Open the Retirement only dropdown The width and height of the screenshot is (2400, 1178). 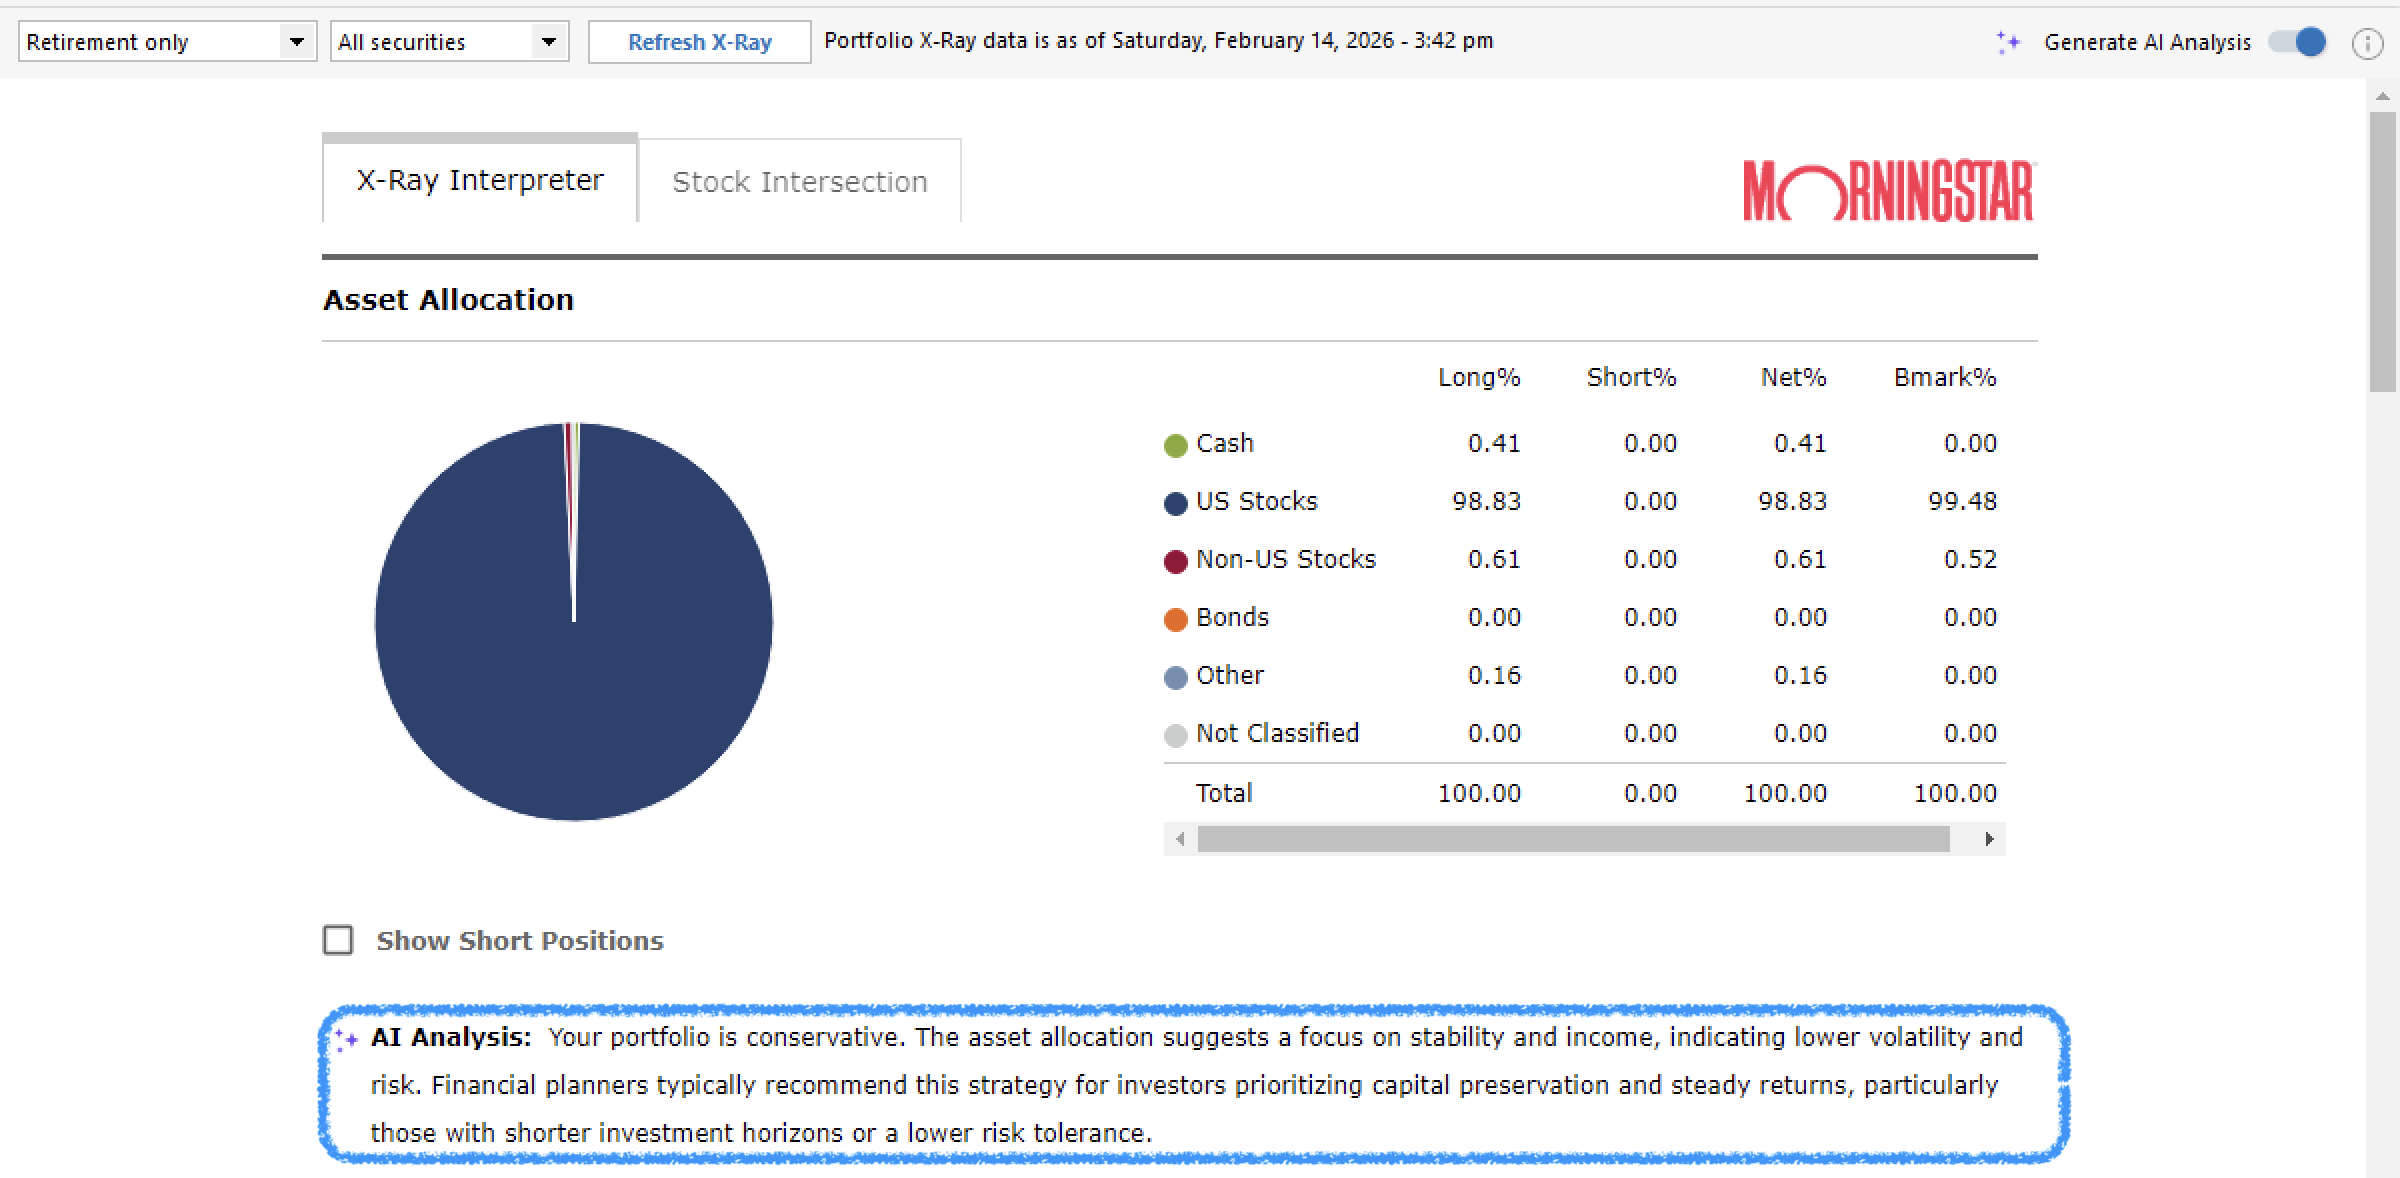point(167,42)
